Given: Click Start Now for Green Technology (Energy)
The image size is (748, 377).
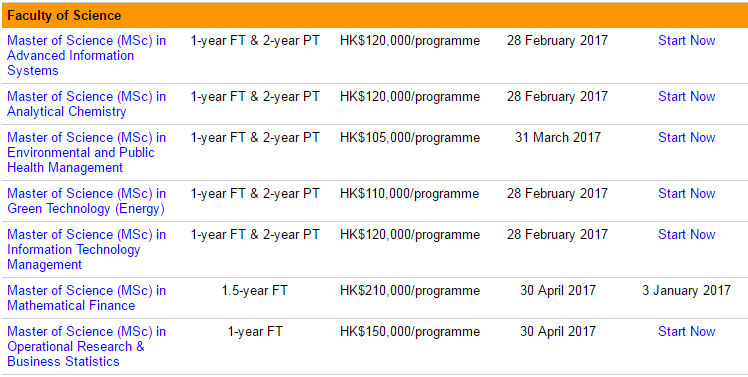Looking at the screenshot, I should 686,193.
